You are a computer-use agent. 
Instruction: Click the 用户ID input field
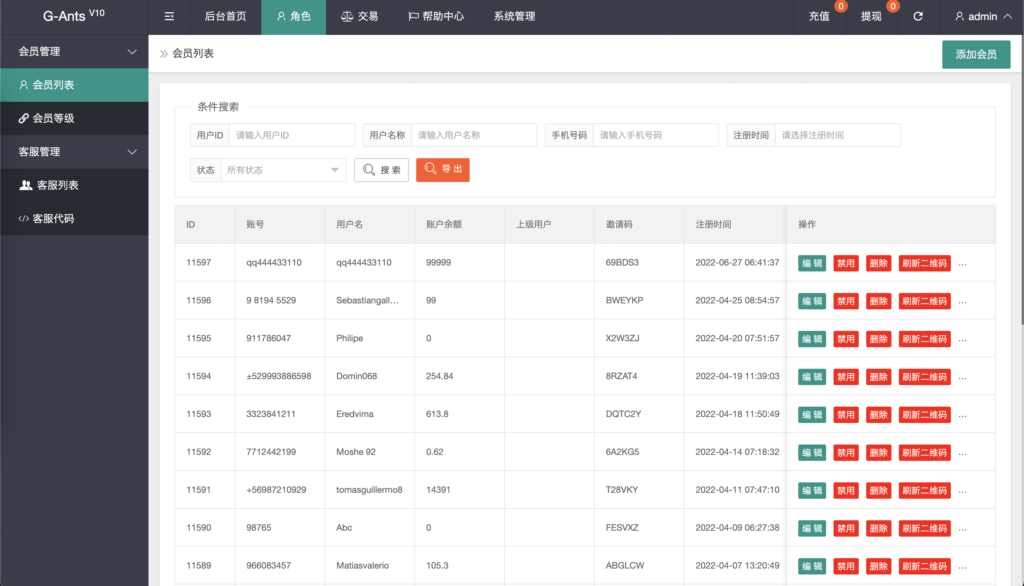pos(291,135)
